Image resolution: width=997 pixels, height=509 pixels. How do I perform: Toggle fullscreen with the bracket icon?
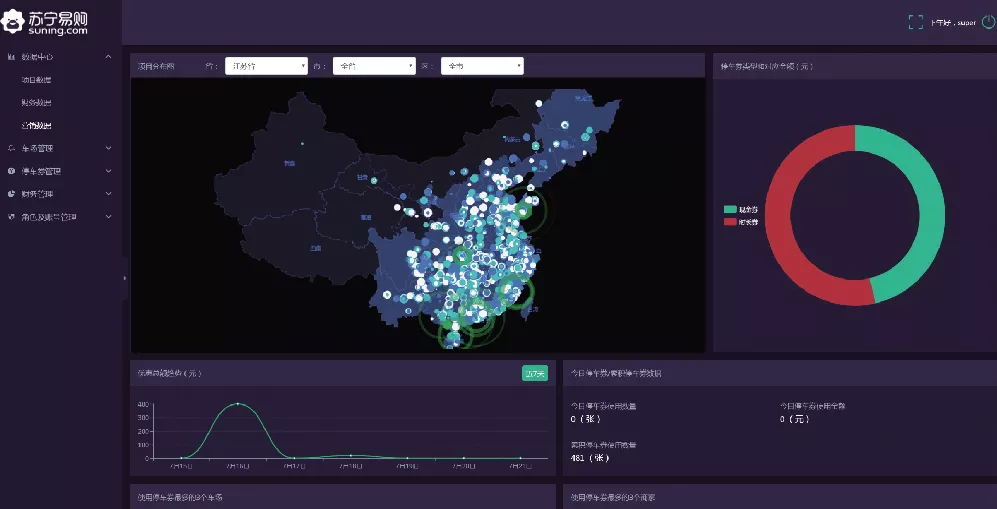[916, 22]
